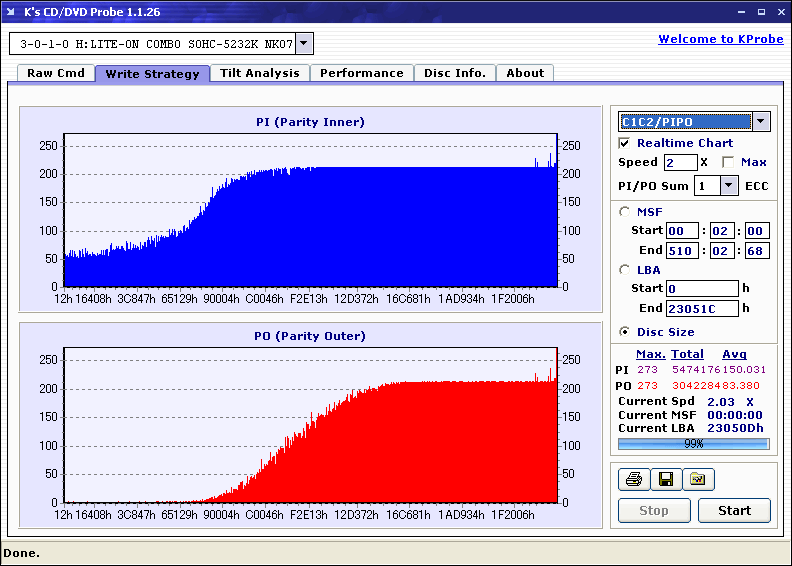This screenshot has width=792, height=566.
Task: Click the PO average value 83.380
Action: (x=740, y=386)
